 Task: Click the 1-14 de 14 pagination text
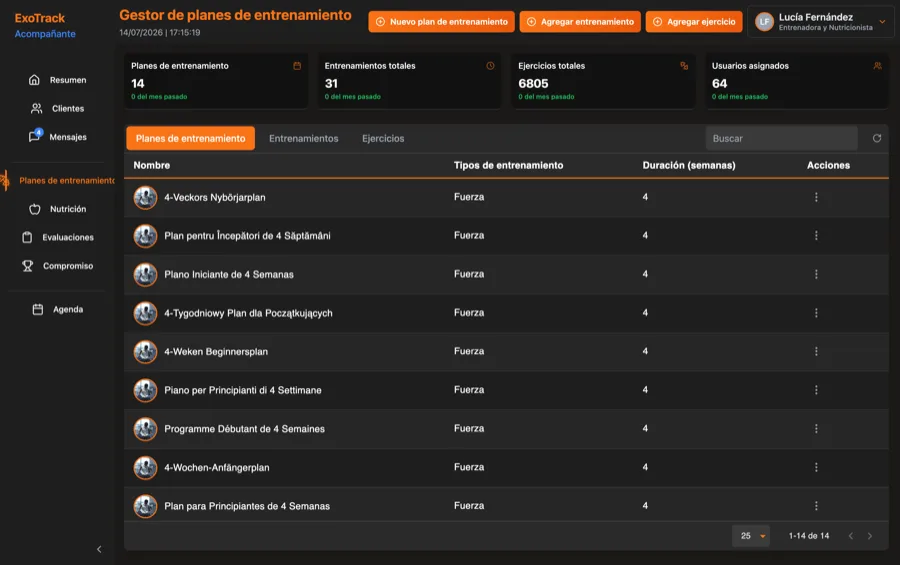[x=809, y=536]
